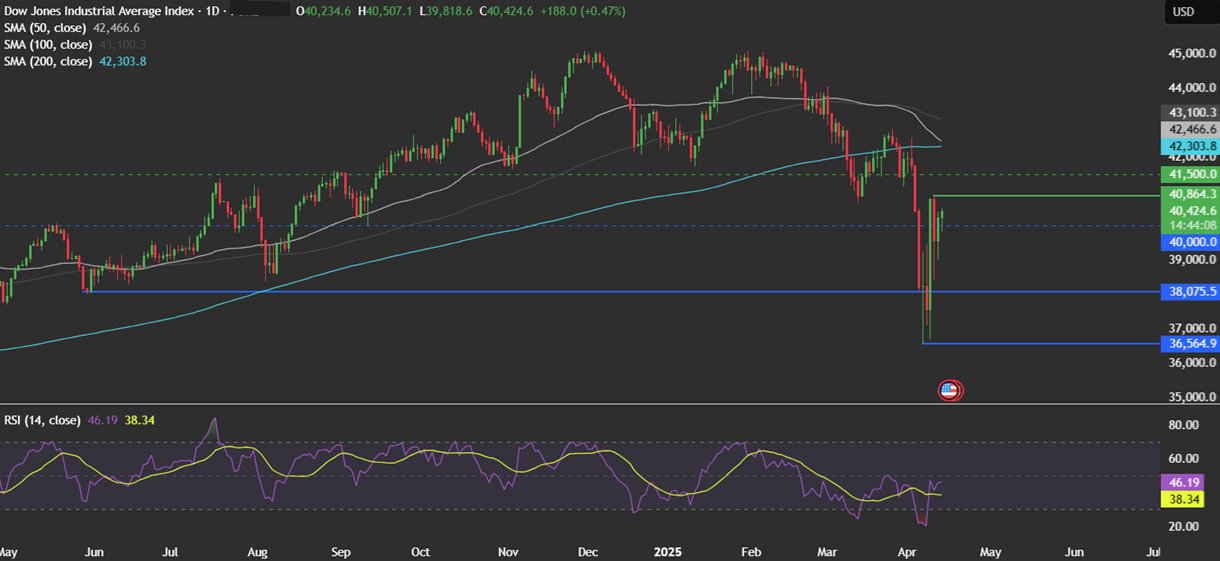Click the 45,000.0 price axis label
Image resolution: width=1220 pixels, height=561 pixels.
coord(1190,55)
